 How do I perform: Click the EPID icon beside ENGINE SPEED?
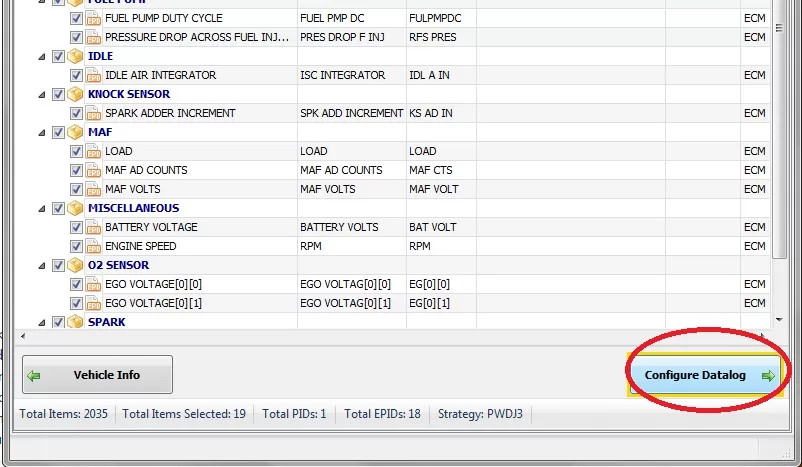93,246
